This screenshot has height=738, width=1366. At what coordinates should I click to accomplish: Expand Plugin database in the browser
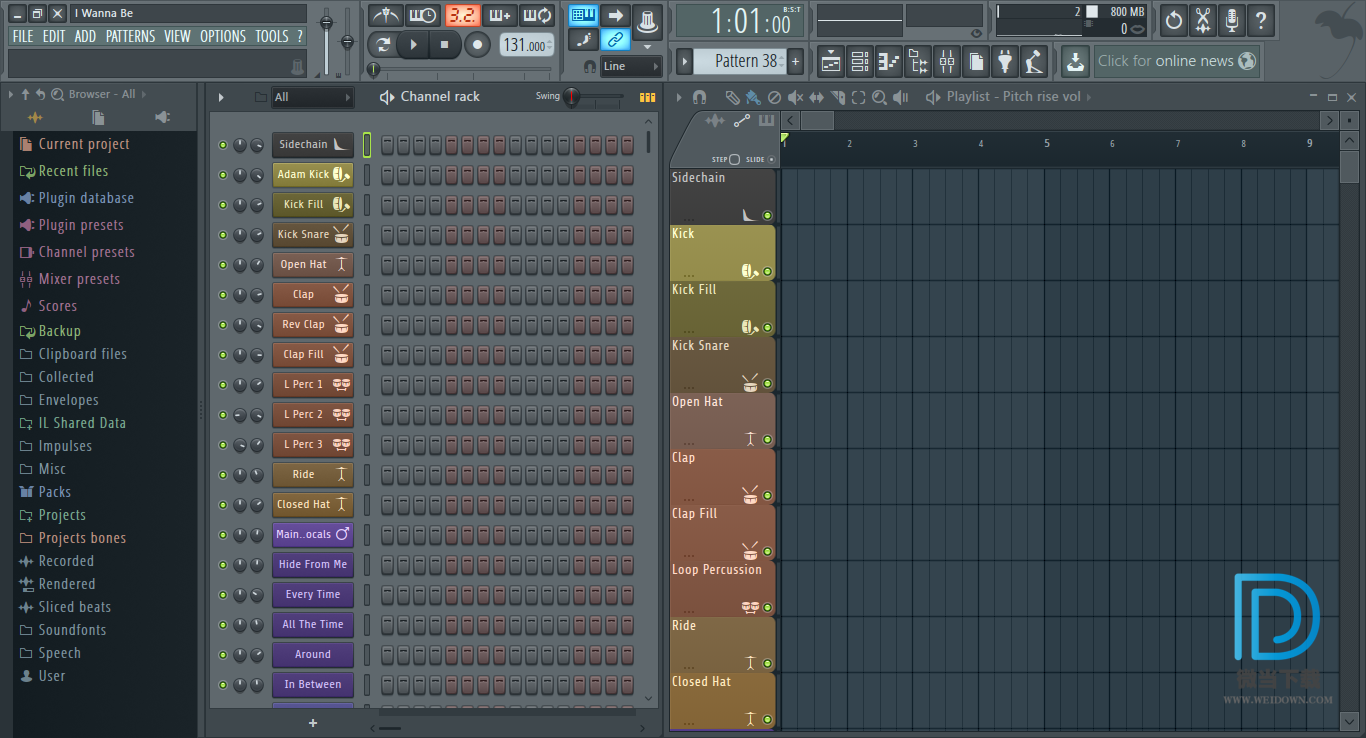pyautogui.click(x=85, y=198)
